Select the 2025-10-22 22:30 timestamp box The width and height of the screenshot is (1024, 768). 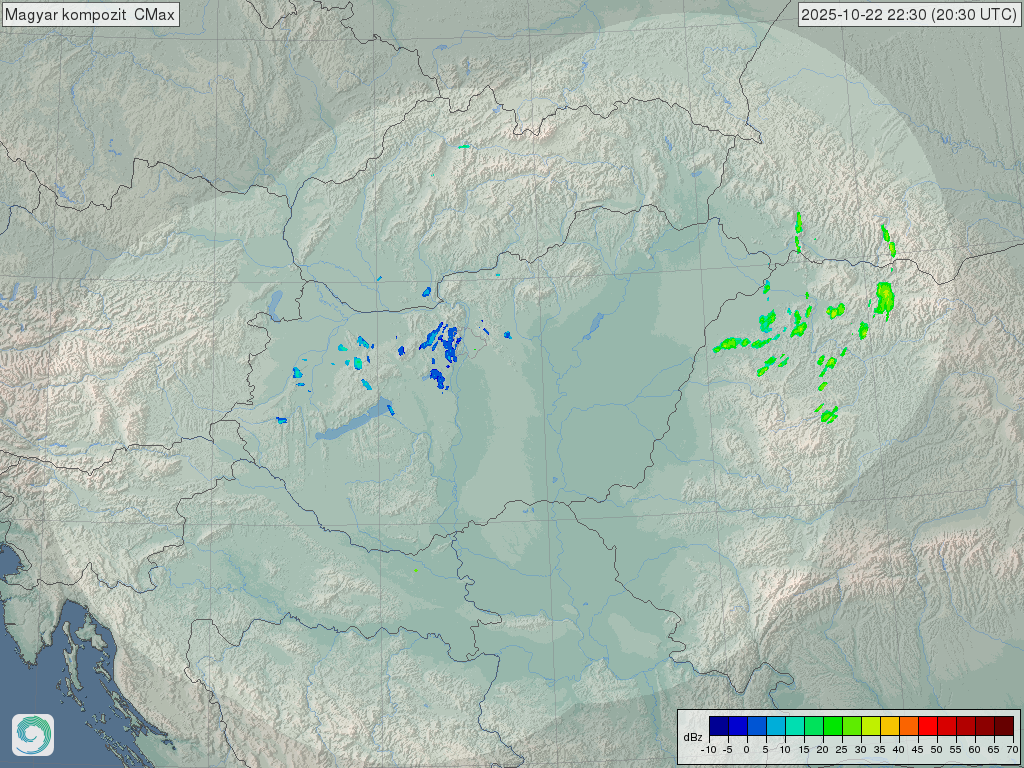[909, 15]
